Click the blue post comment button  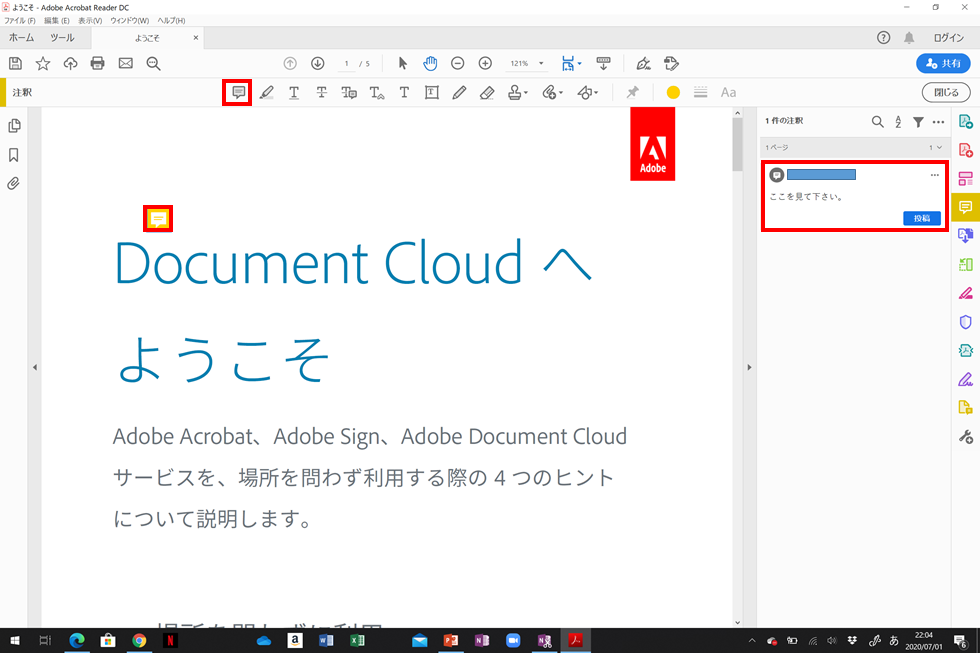pyautogui.click(x=922, y=218)
